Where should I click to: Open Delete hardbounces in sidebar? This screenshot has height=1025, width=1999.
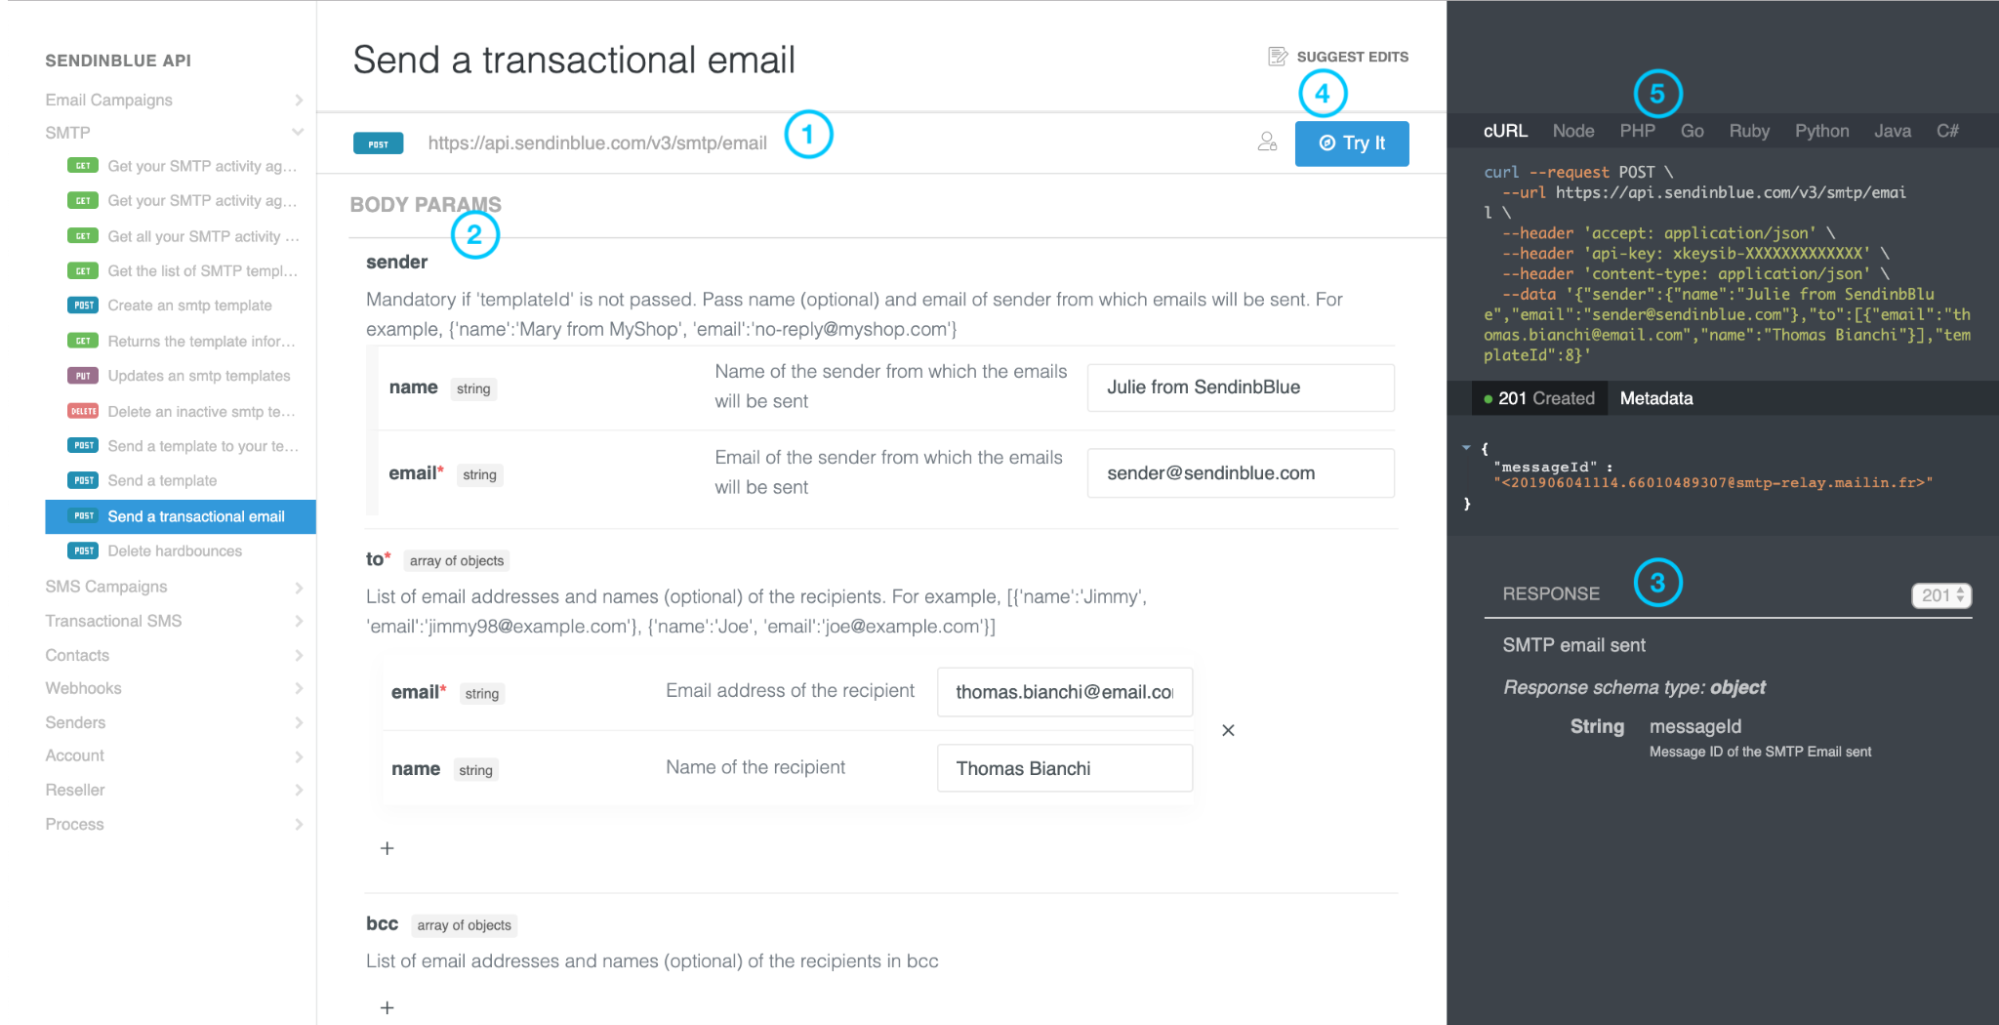click(174, 551)
